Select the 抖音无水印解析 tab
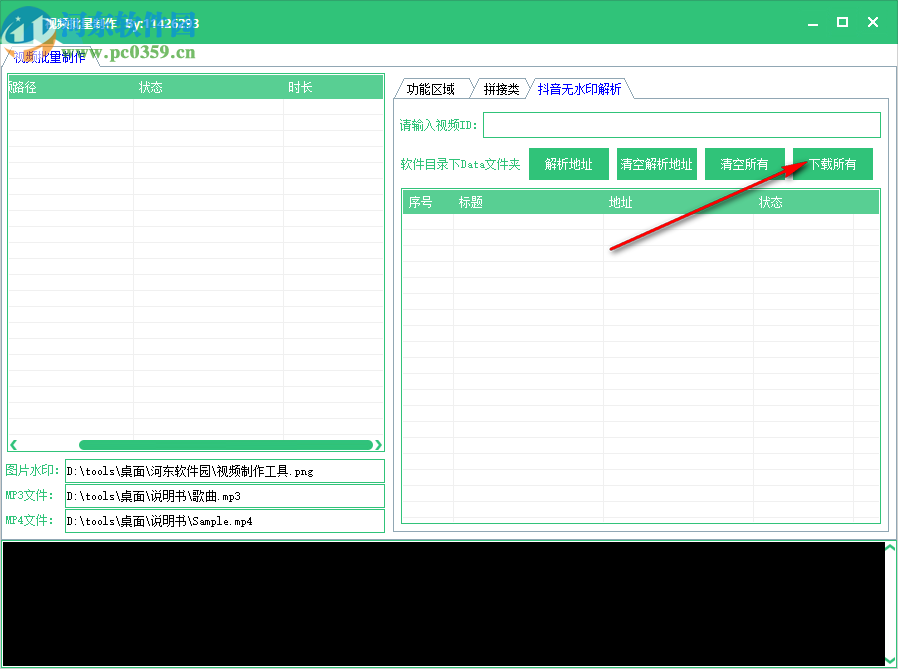The width and height of the screenshot is (898, 669). 580,89
